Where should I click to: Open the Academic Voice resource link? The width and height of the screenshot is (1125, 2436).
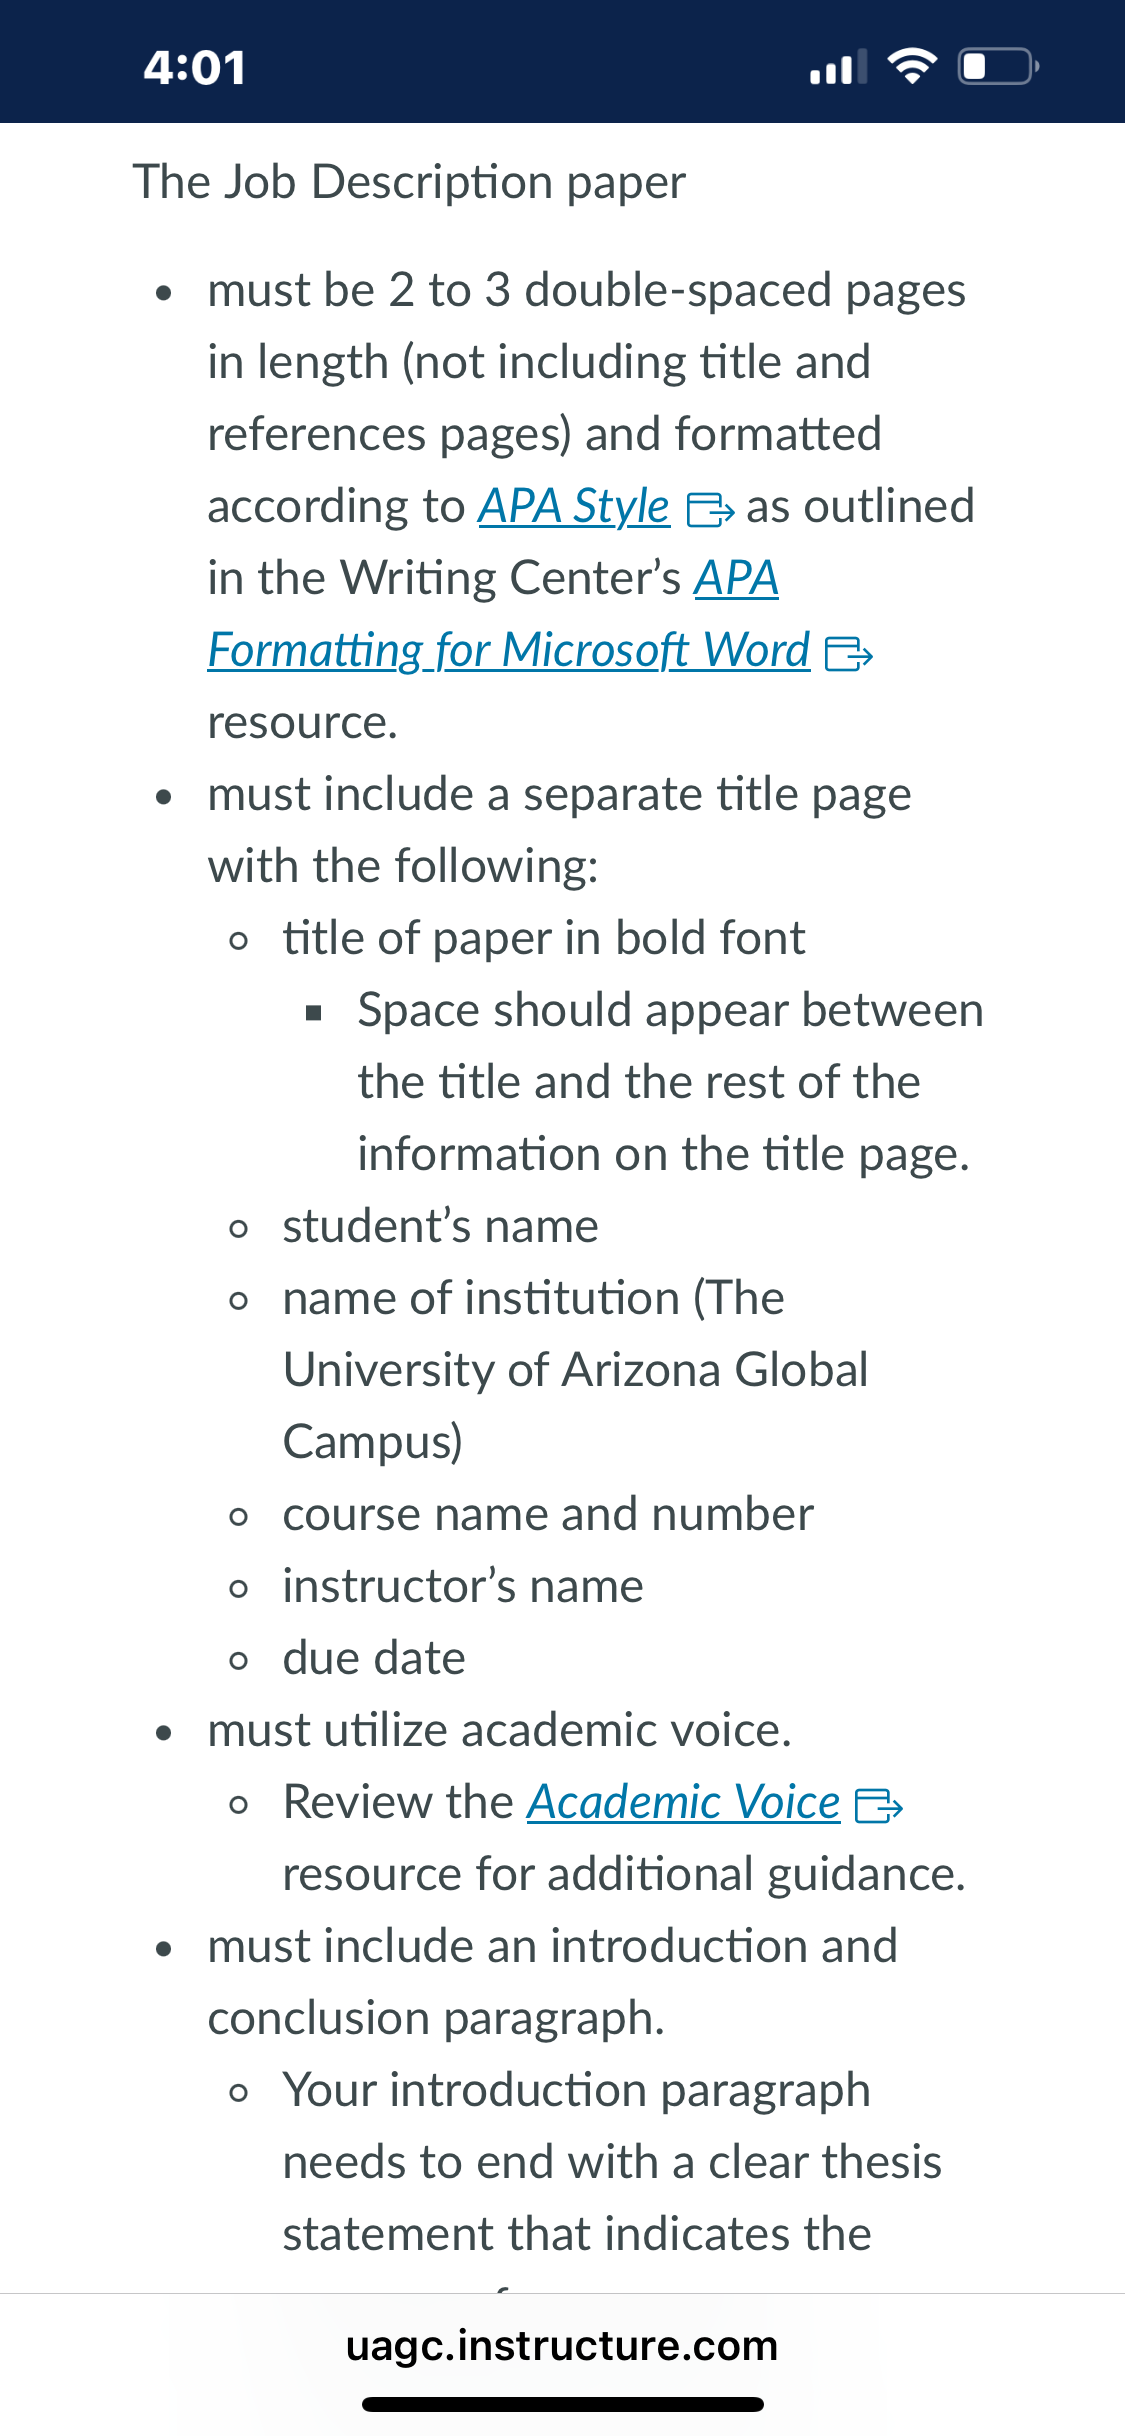(x=684, y=1802)
